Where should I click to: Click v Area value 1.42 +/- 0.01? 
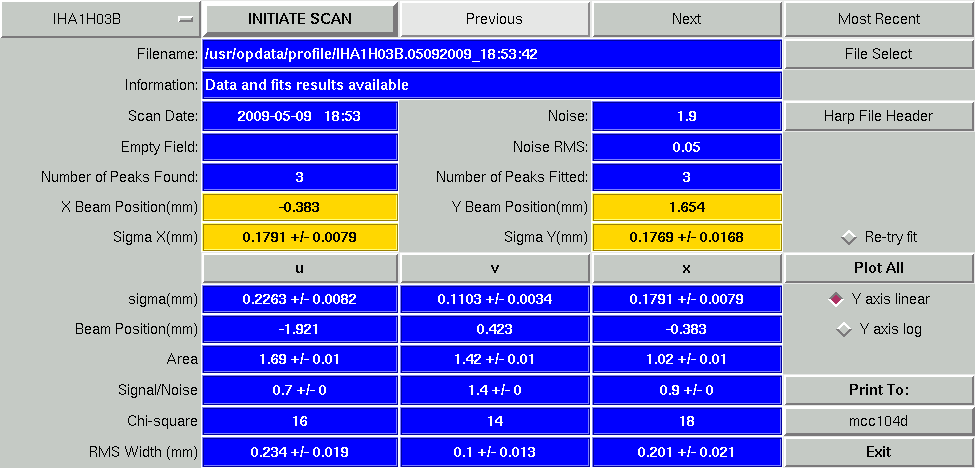[494, 359]
